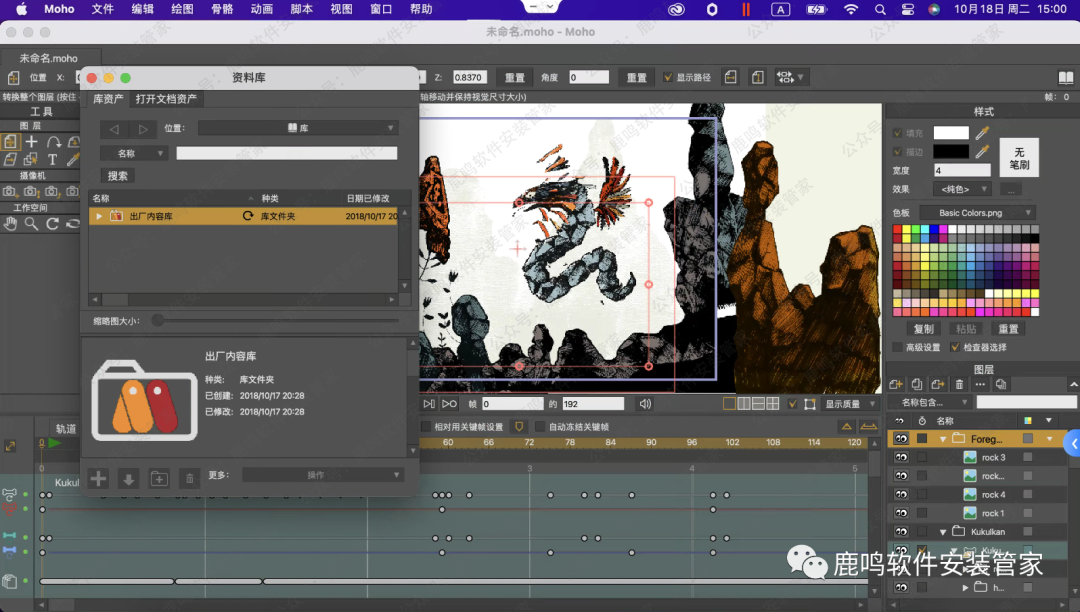Viewport: 1080px width, 612px height.
Task: Toggle the 显示路径 checkbox
Action: coord(668,77)
